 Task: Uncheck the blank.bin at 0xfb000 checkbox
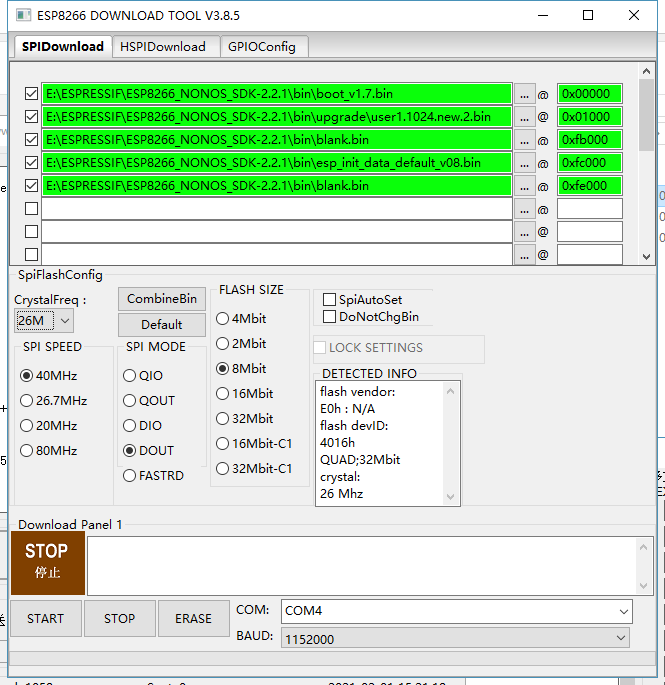coord(31,140)
